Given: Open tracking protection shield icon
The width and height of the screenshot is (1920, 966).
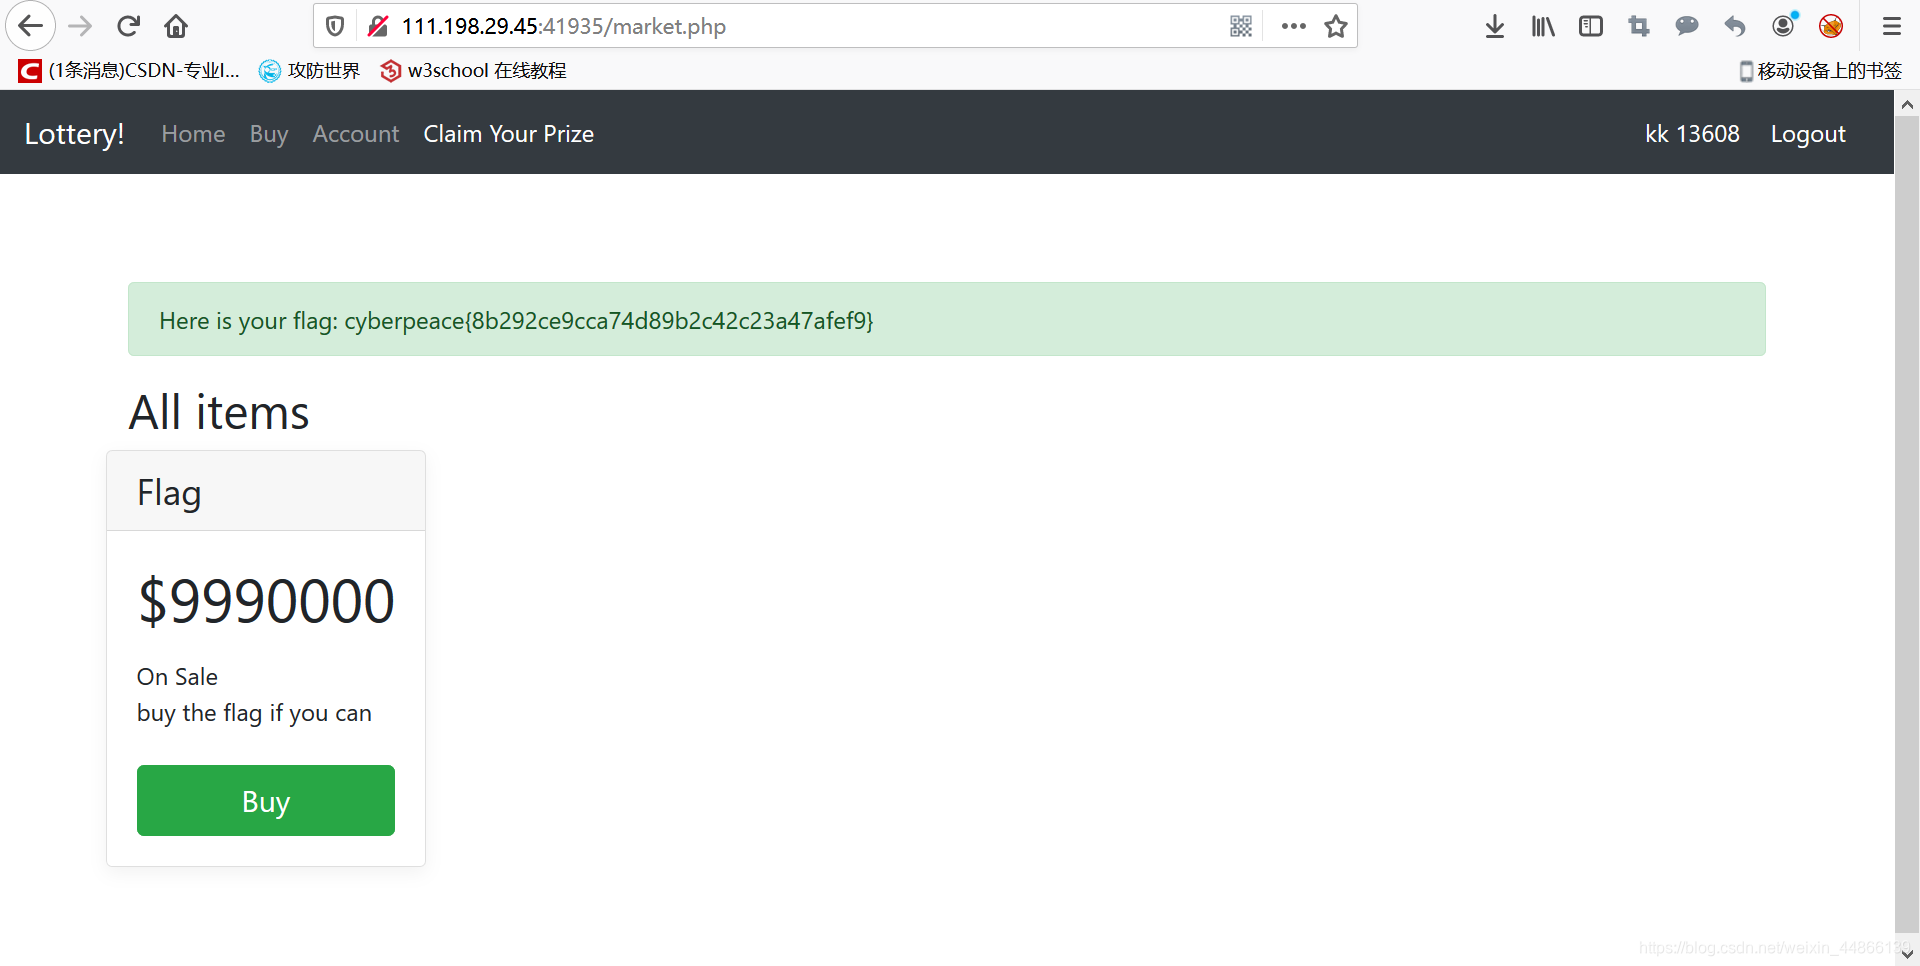Looking at the screenshot, I should (x=336, y=26).
